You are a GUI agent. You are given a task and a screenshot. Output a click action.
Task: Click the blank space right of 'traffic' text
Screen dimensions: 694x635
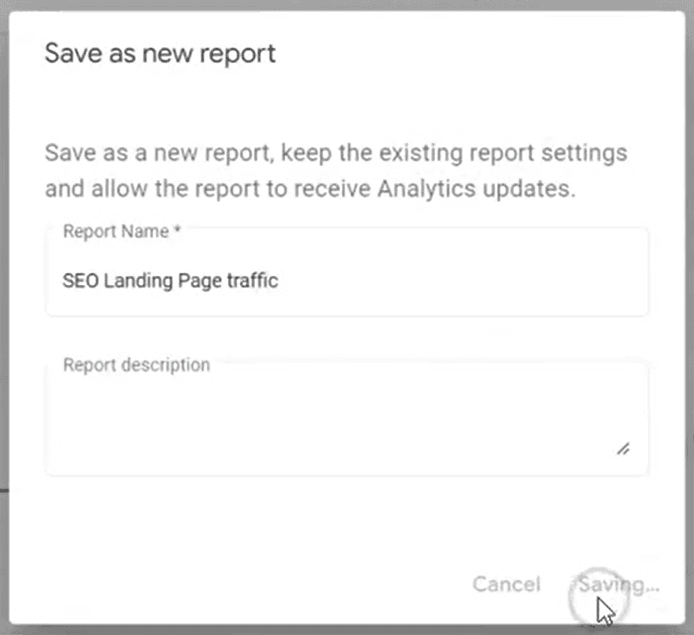460,281
